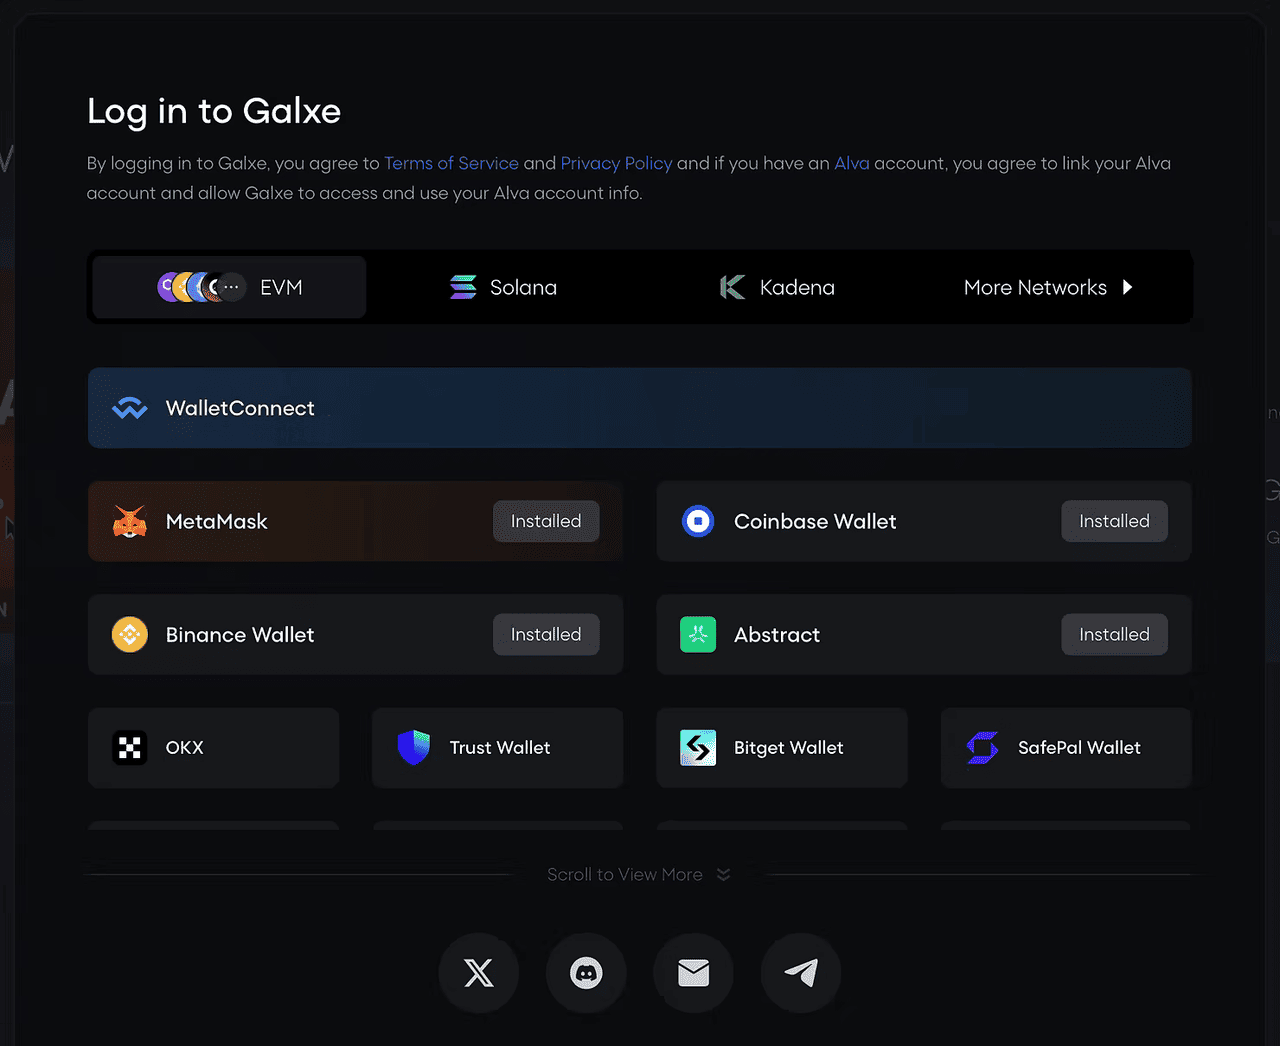1280x1046 pixels.
Task: Click Installed badge on Abstract
Action: point(1114,634)
